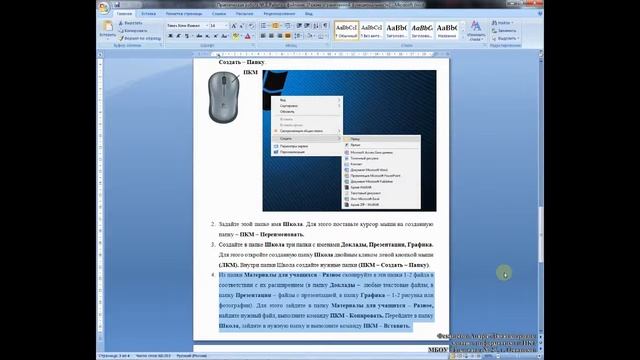
Task: Open the font name combo box
Action: 187,26
